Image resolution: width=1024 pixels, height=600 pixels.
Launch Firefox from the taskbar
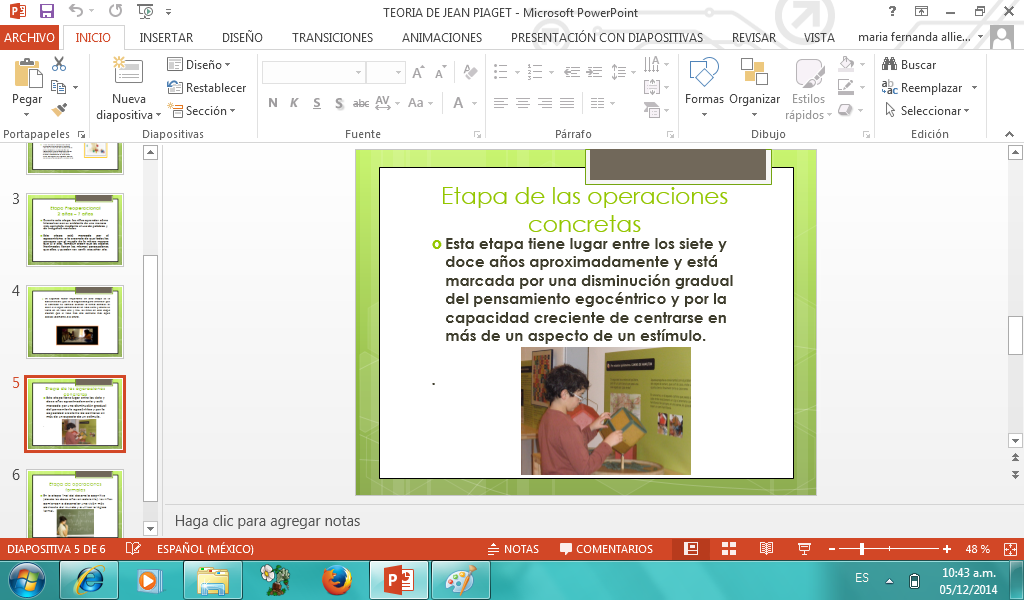336,580
